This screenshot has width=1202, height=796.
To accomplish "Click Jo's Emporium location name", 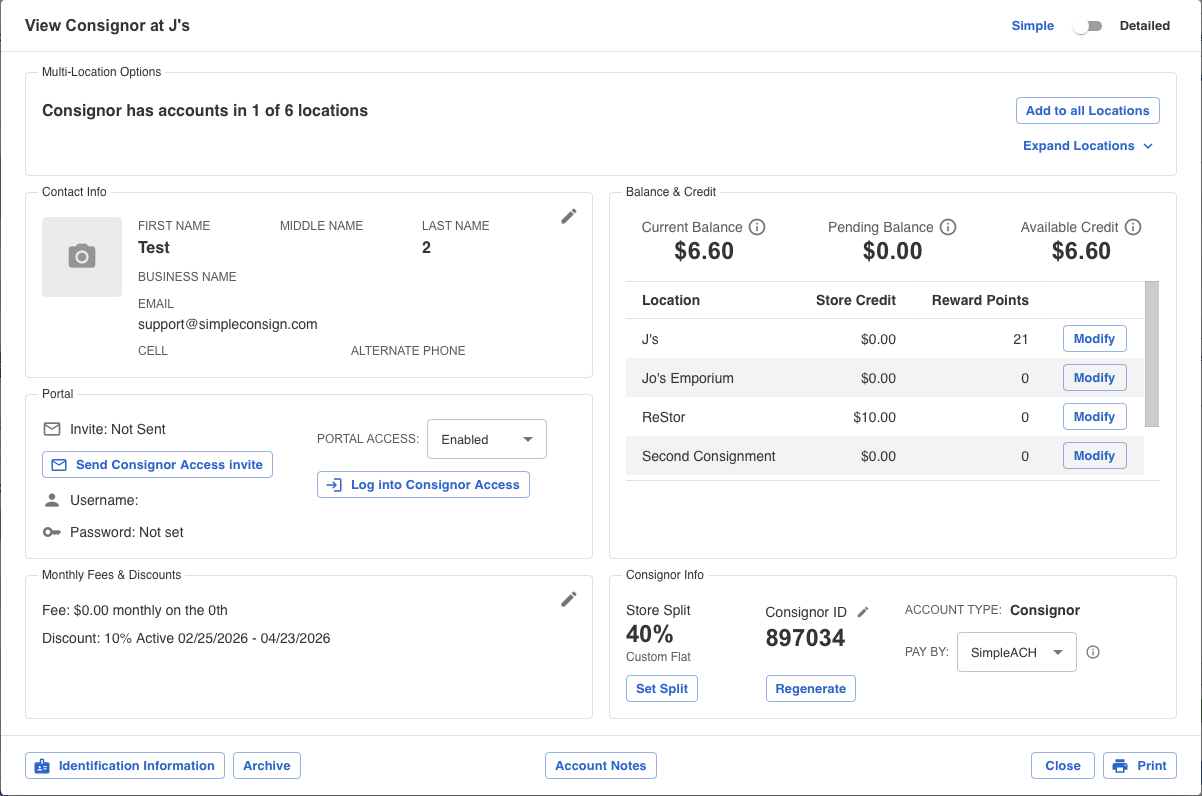I will coord(688,378).
